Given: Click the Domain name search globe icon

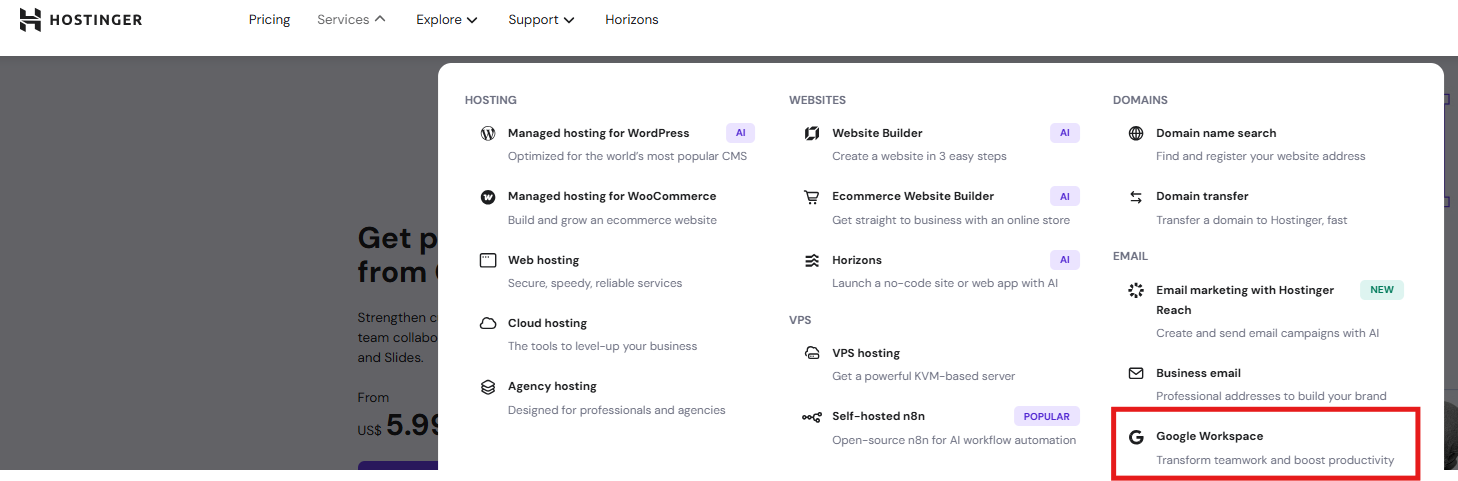Looking at the screenshot, I should [1136, 133].
